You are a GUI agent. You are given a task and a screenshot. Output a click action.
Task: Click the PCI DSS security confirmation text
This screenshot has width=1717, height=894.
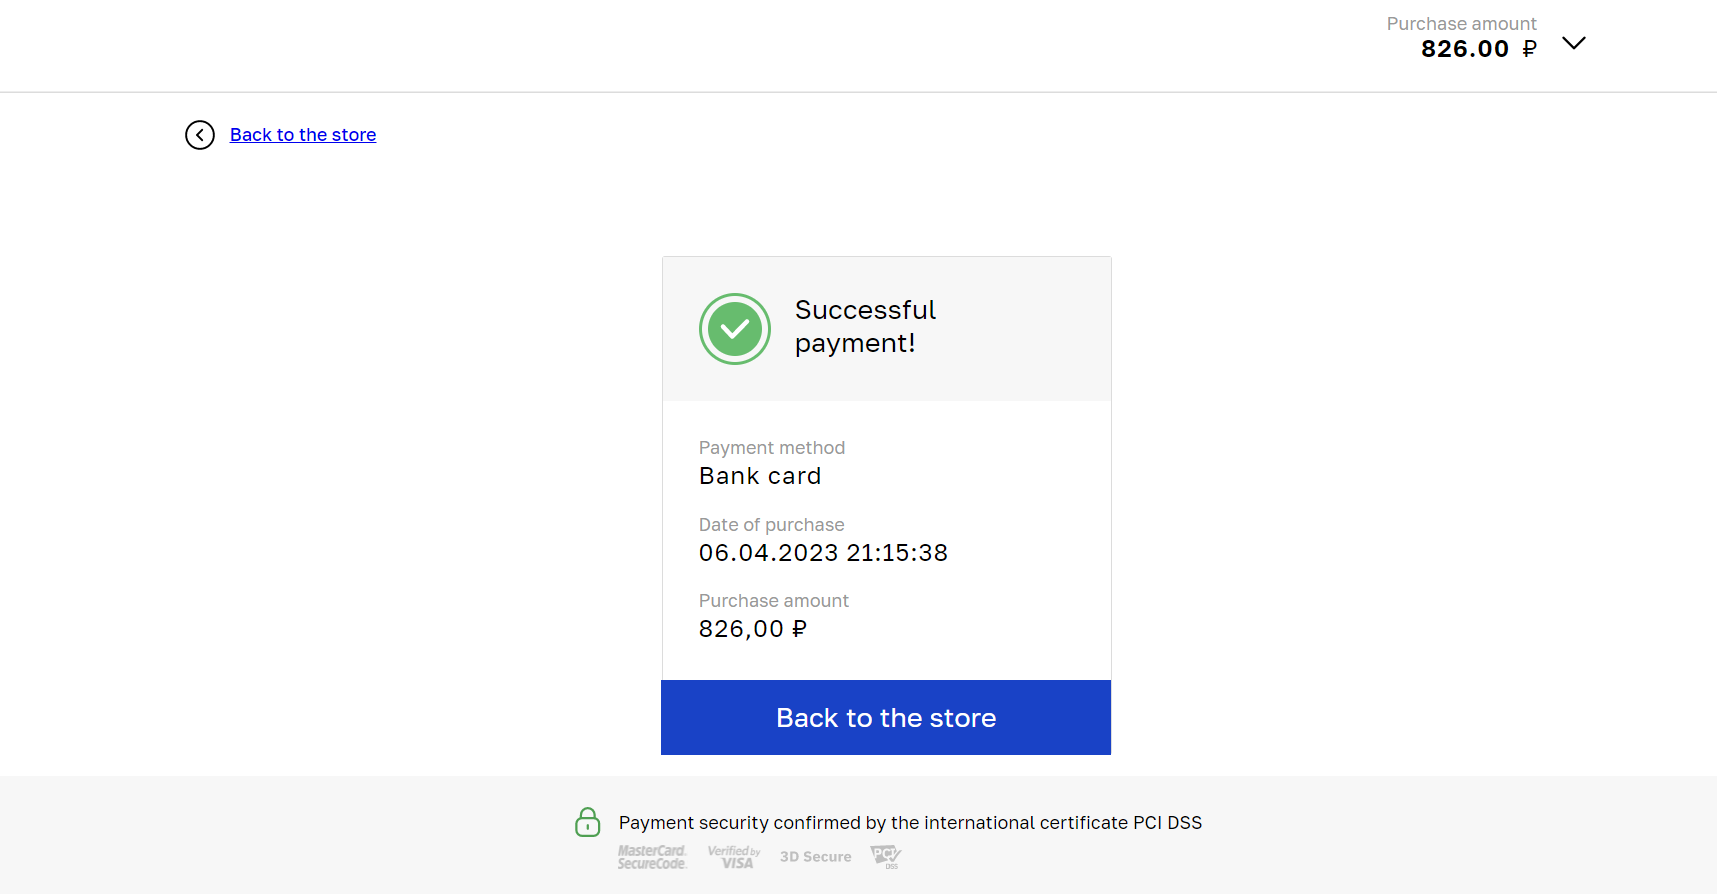910,823
